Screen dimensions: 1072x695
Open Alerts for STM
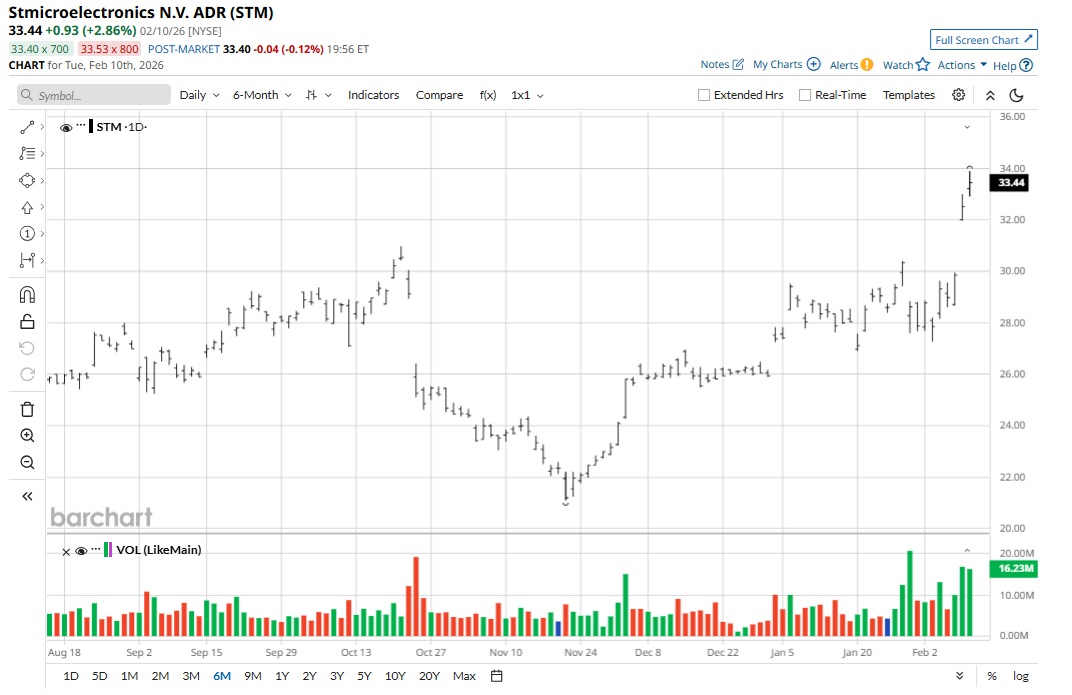851,65
